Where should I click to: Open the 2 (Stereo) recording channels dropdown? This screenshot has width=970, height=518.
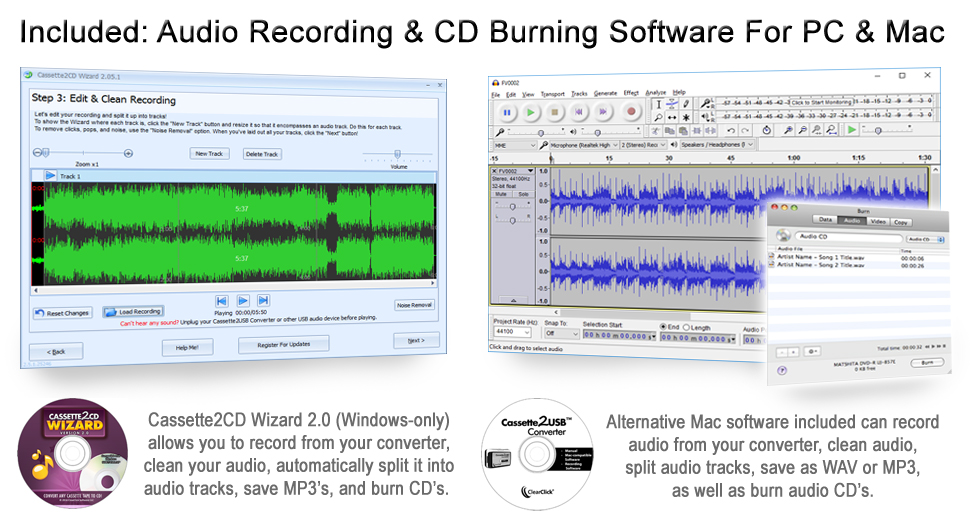click(x=643, y=145)
